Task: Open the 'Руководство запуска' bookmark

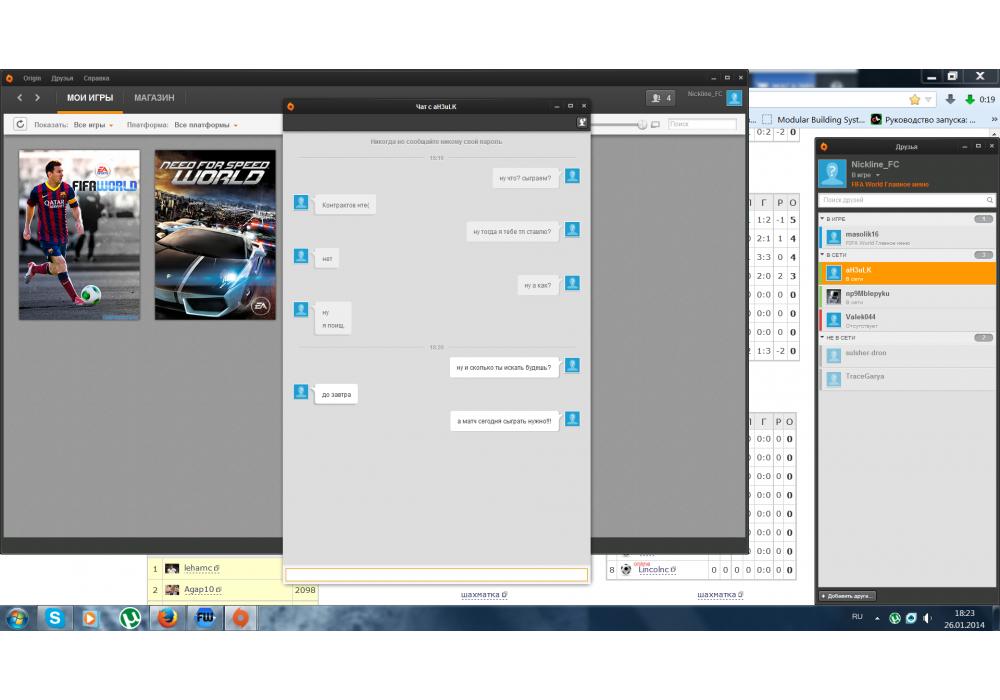Action: coord(923,119)
